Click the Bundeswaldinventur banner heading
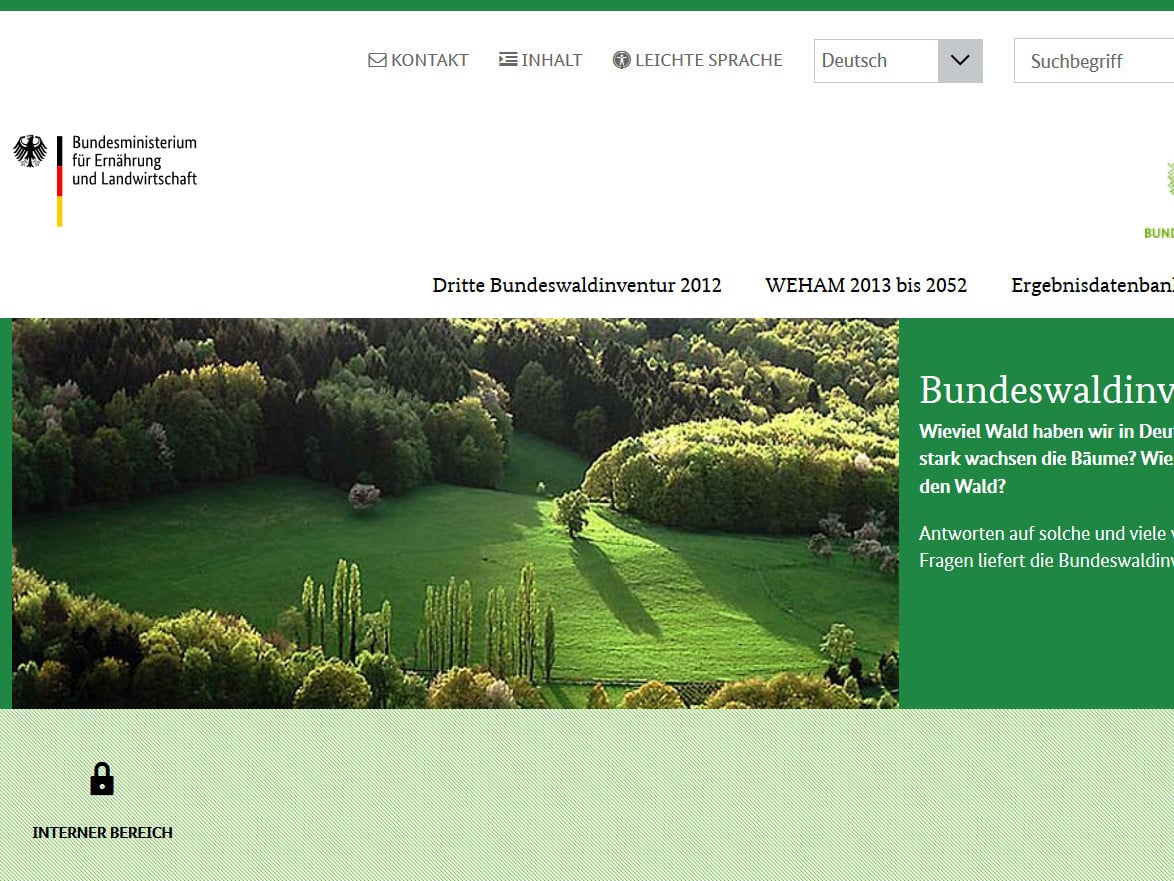1174x881 pixels. [x=1046, y=390]
